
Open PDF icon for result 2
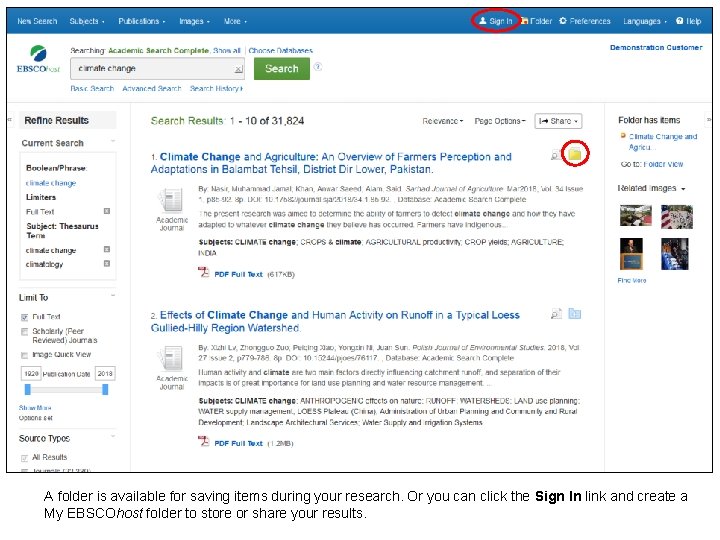click(203, 441)
